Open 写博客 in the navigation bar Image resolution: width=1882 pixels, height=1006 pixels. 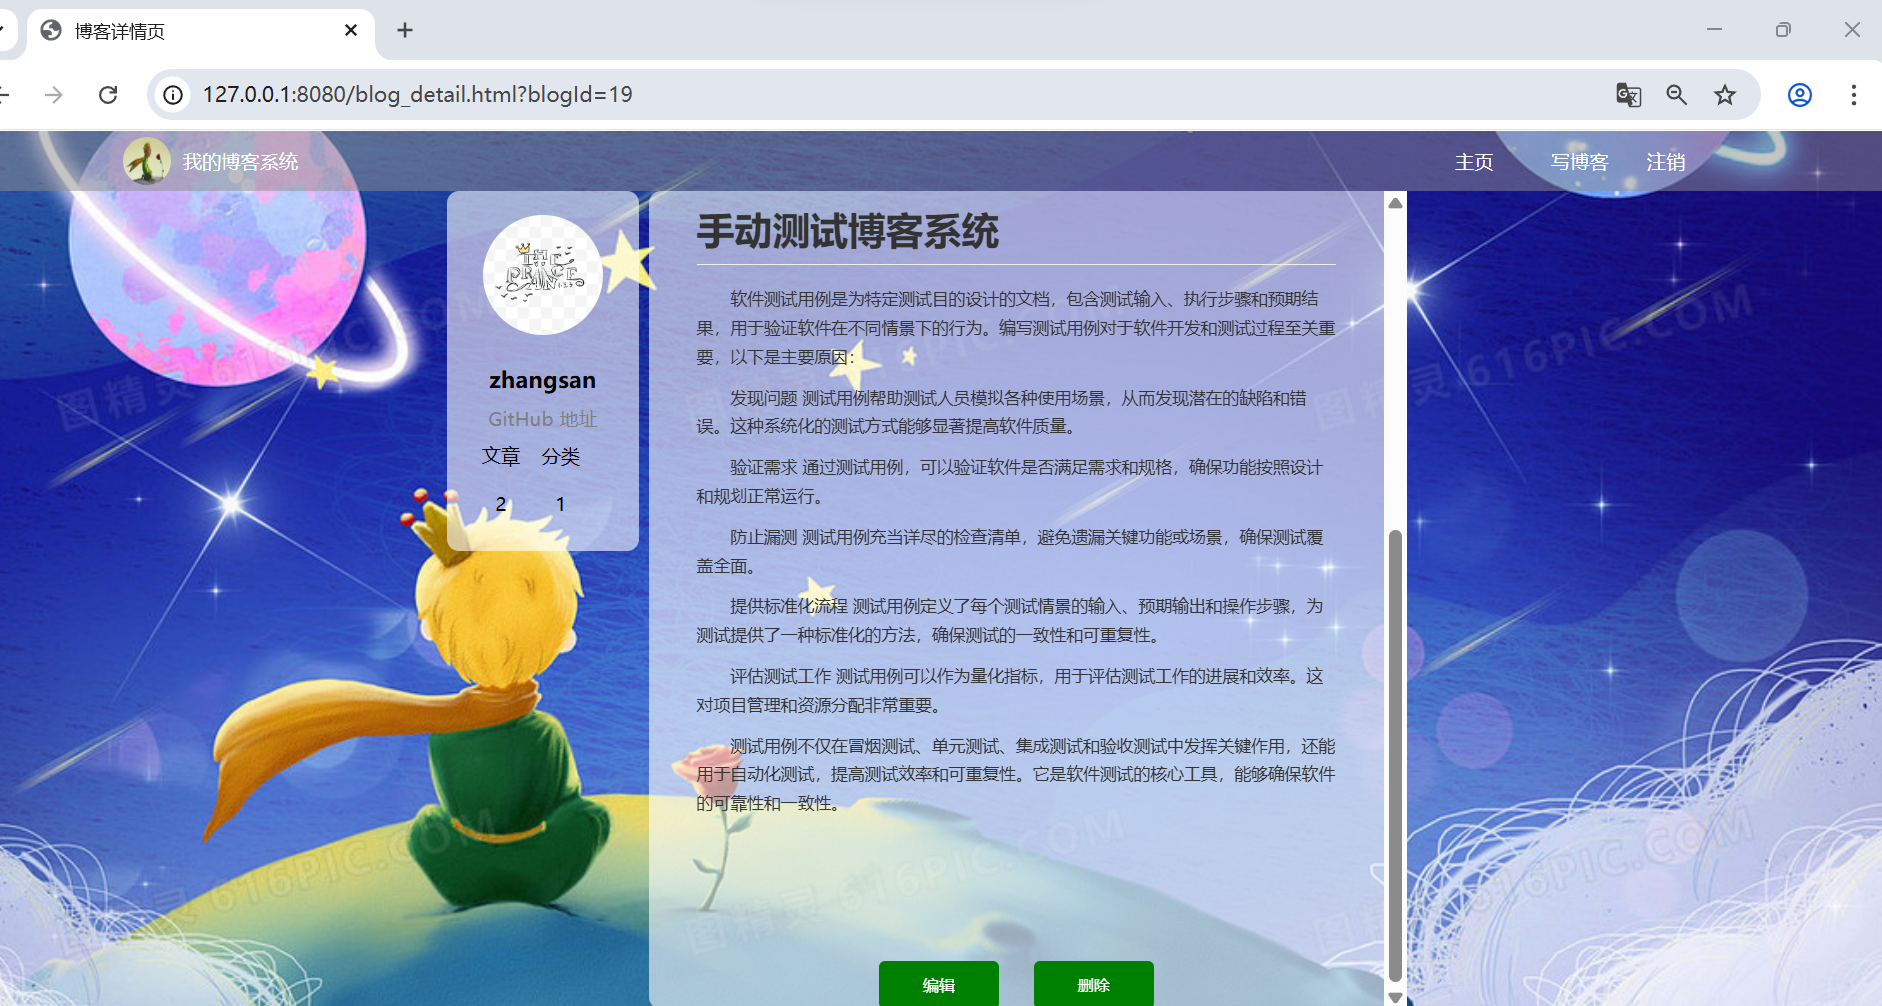click(1579, 162)
